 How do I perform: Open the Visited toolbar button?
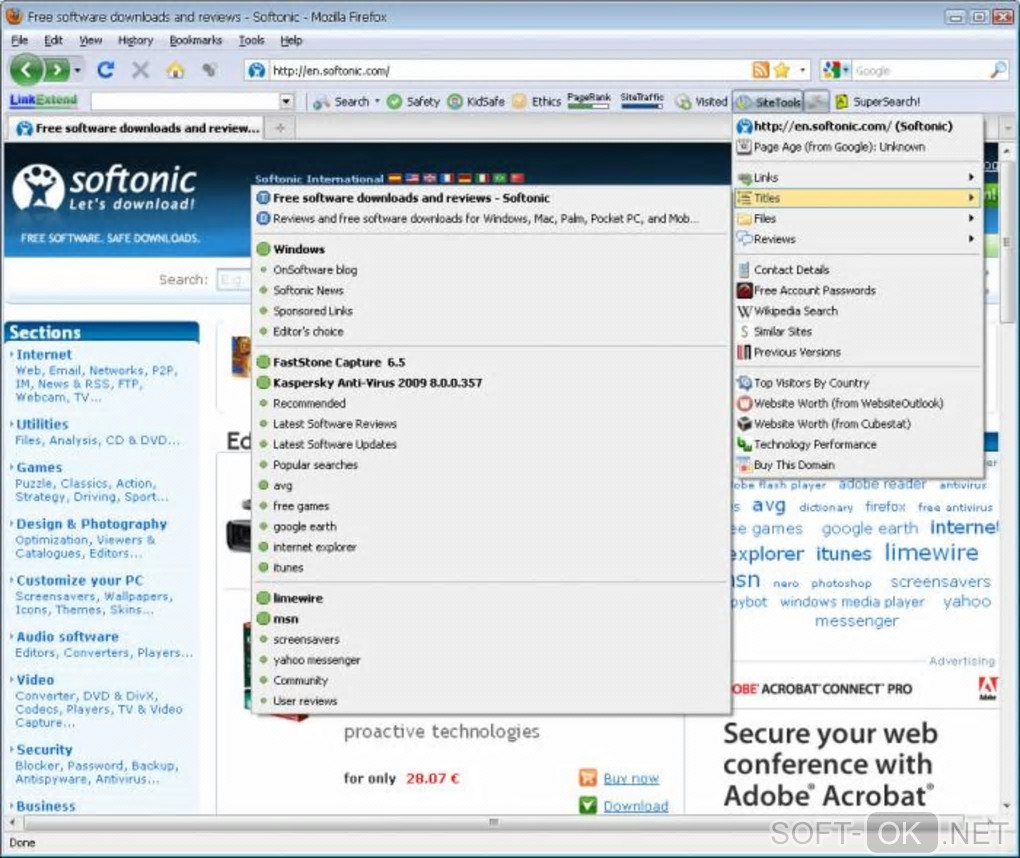click(x=702, y=101)
